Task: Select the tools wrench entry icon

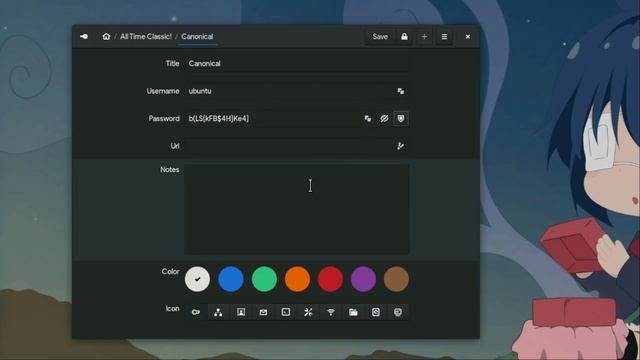Action: coord(308,312)
